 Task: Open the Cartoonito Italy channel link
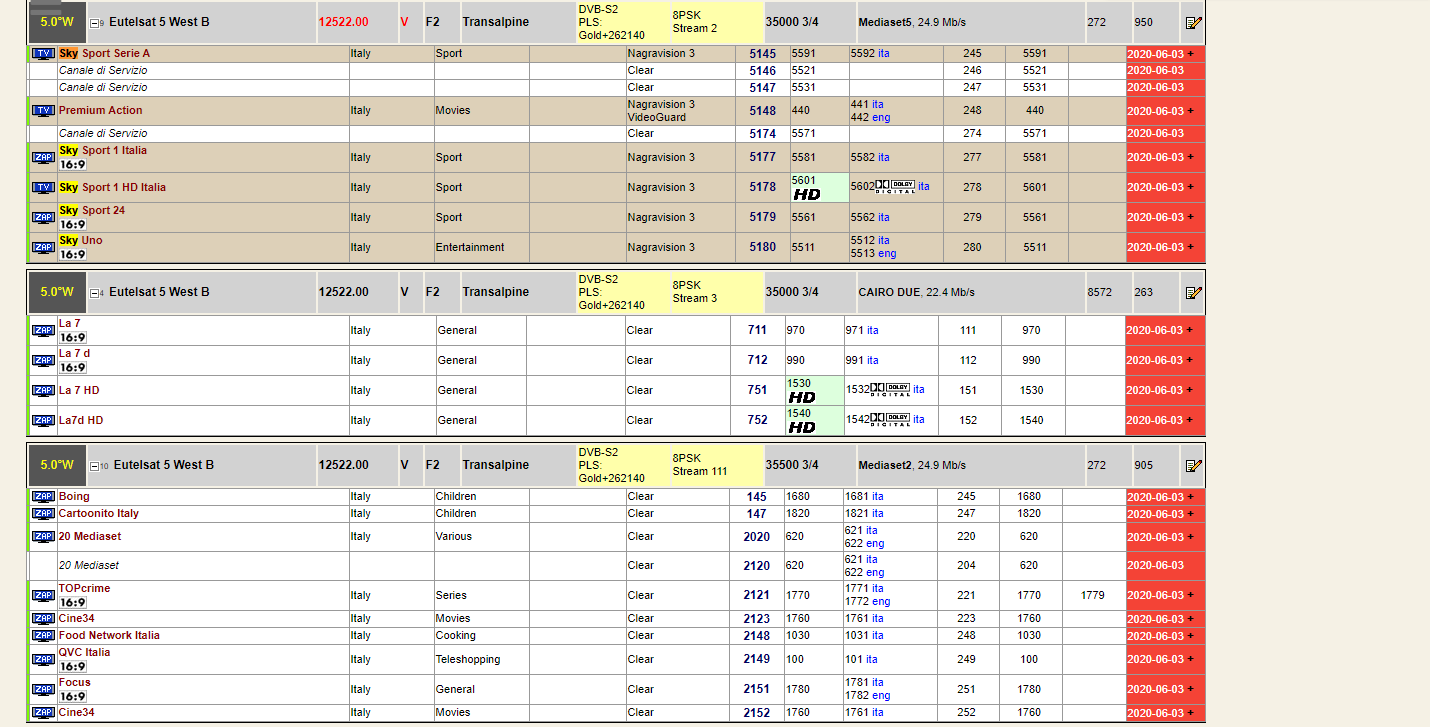pyautogui.click(x=98, y=514)
